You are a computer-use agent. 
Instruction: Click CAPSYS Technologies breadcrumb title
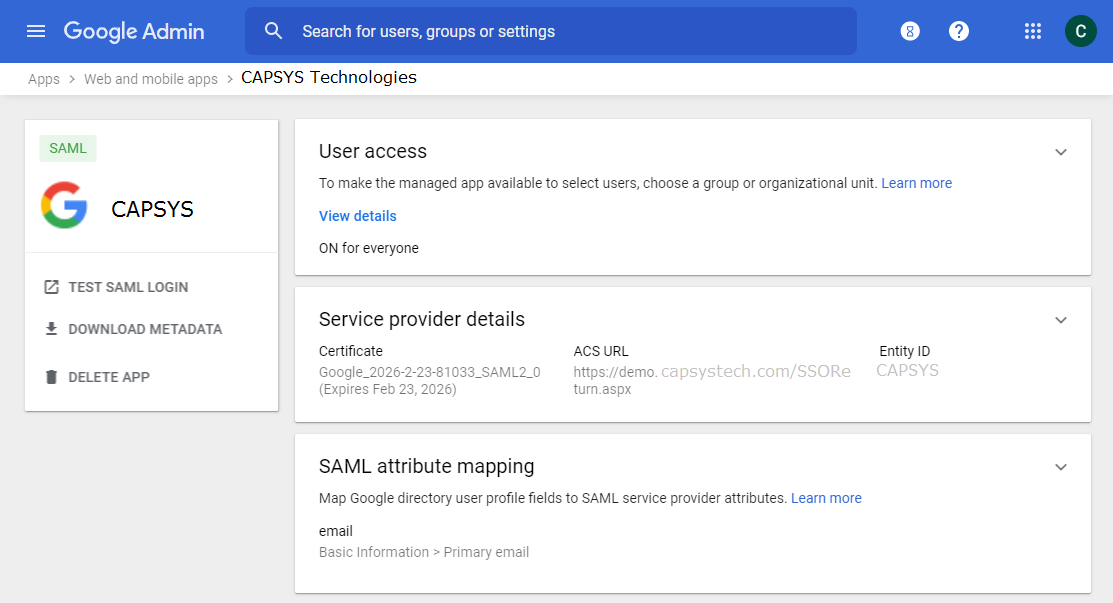pyautogui.click(x=329, y=77)
